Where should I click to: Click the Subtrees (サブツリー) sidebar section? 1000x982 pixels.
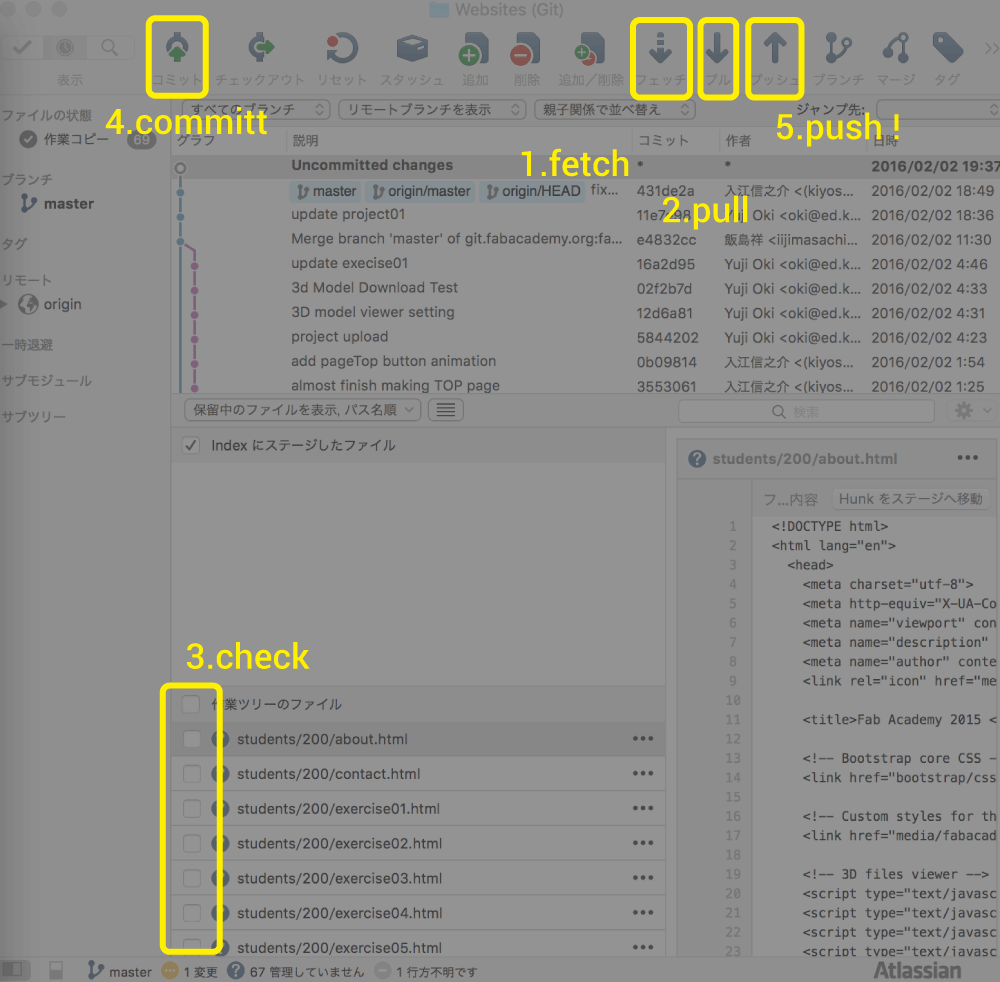[x=34, y=416]
